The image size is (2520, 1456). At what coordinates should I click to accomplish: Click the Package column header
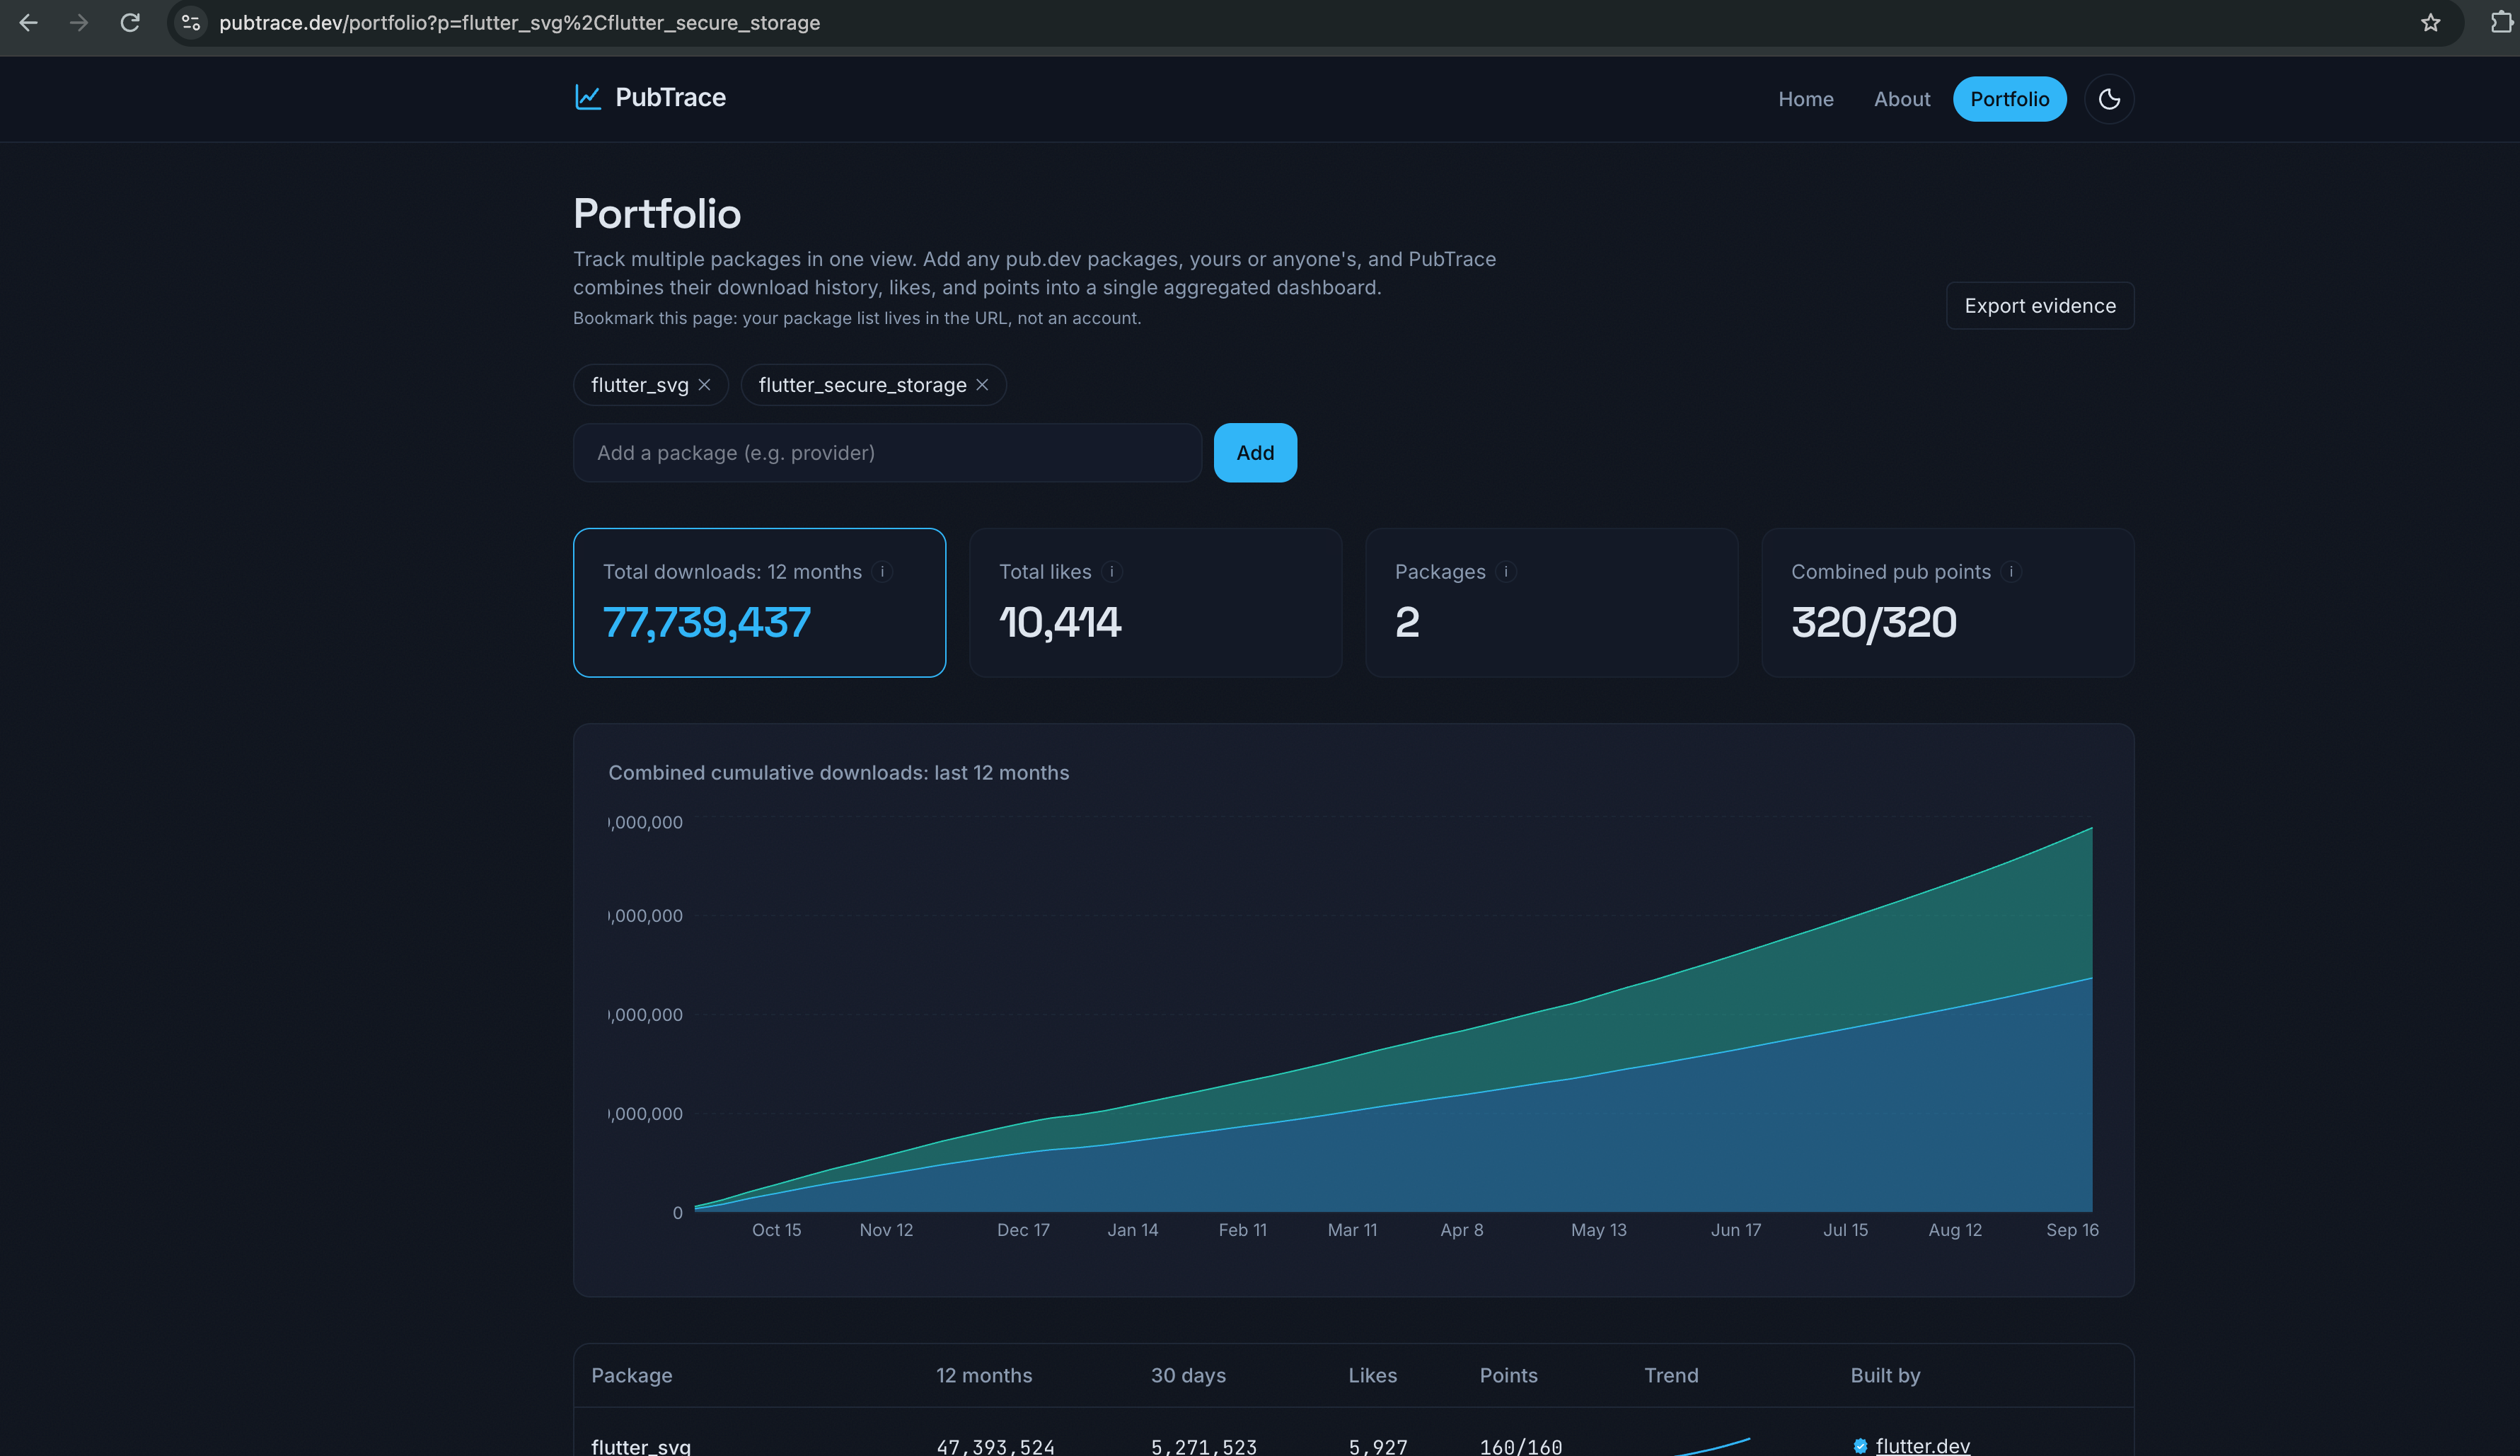pos(631,1375)
